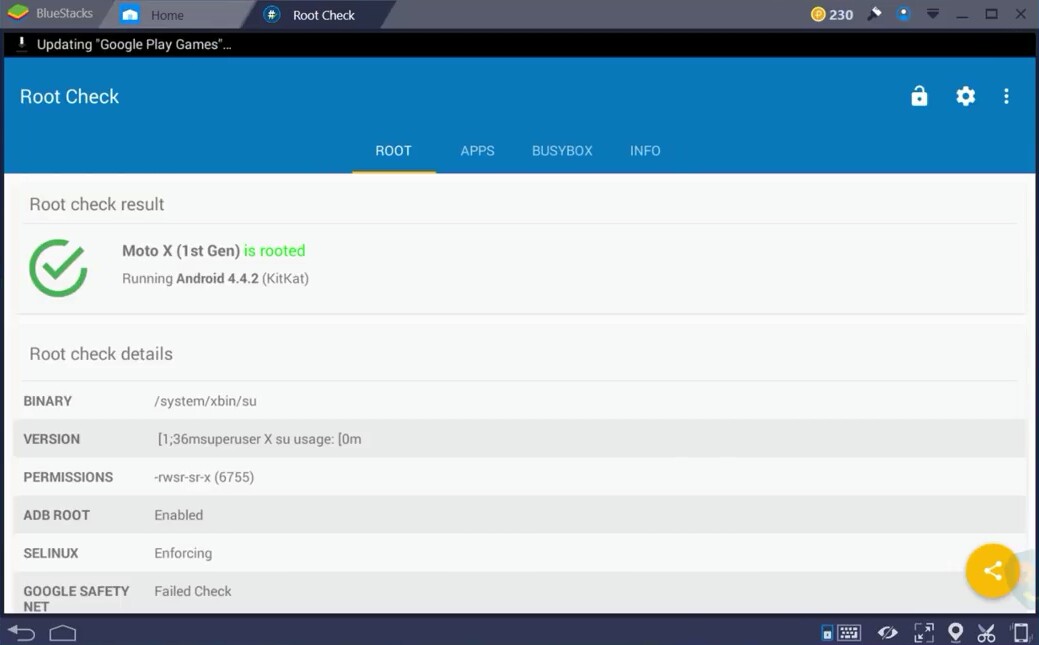Click the GOOGLE SAFETY NET row label
The height and width of the screenshot is (645, 1039).
tap(76, 599)
